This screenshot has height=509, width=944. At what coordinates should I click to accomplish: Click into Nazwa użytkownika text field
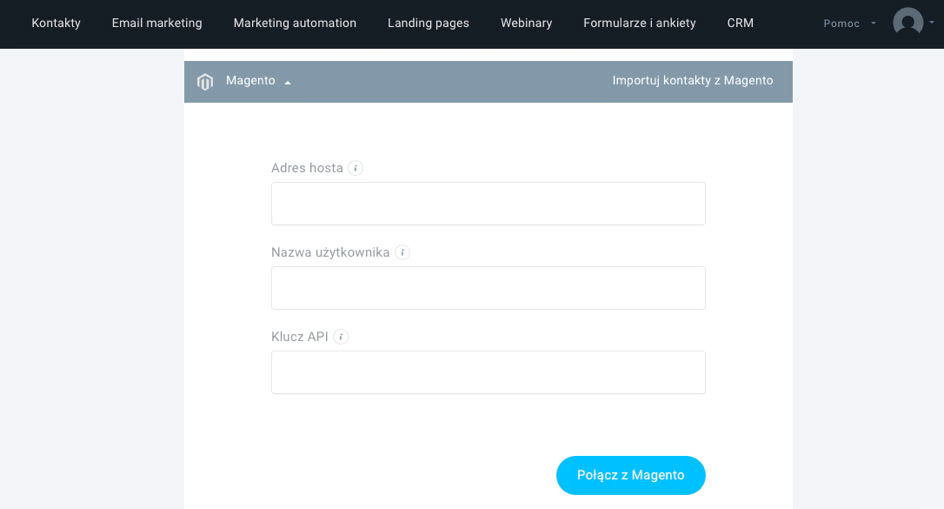point(488,288)
